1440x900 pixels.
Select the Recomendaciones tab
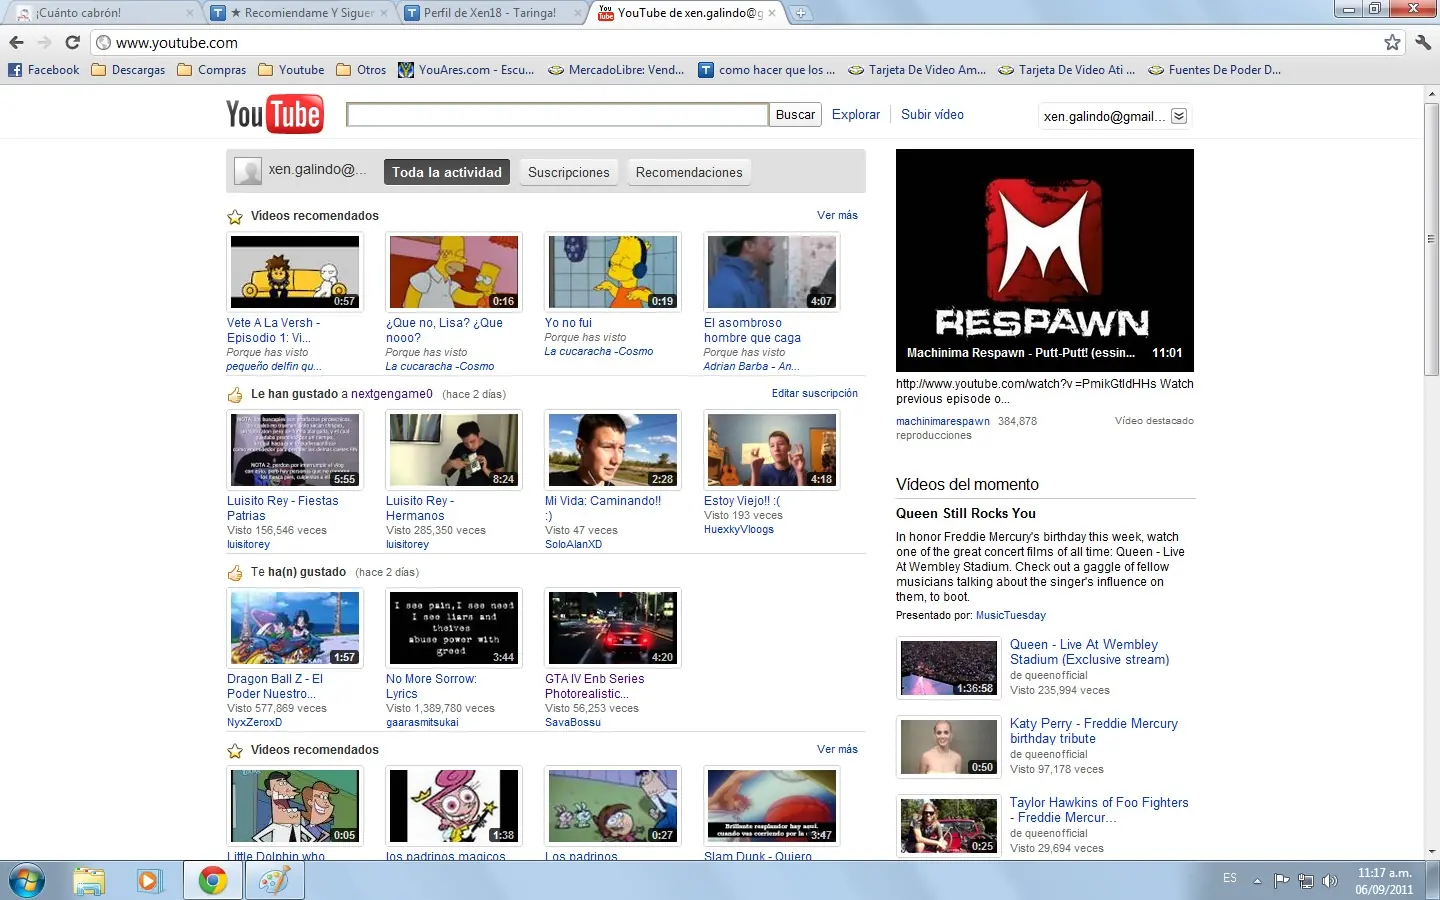coord(689,172)
